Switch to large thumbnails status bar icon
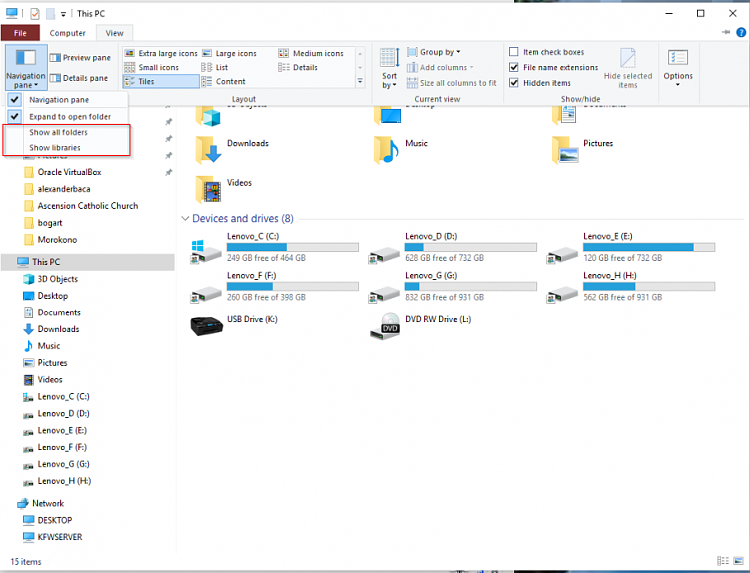 739,561
